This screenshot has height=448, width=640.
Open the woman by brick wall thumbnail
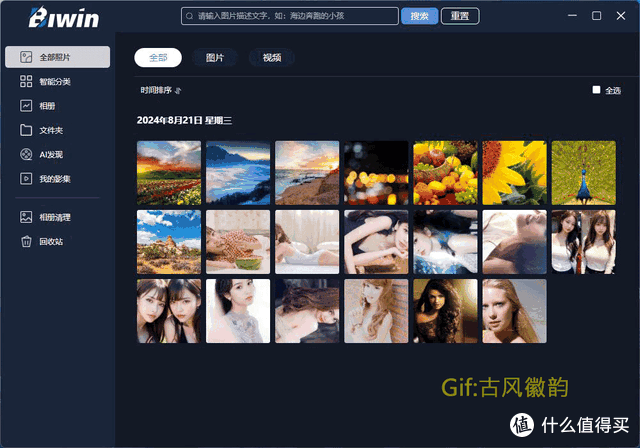[x=376, y=311]
